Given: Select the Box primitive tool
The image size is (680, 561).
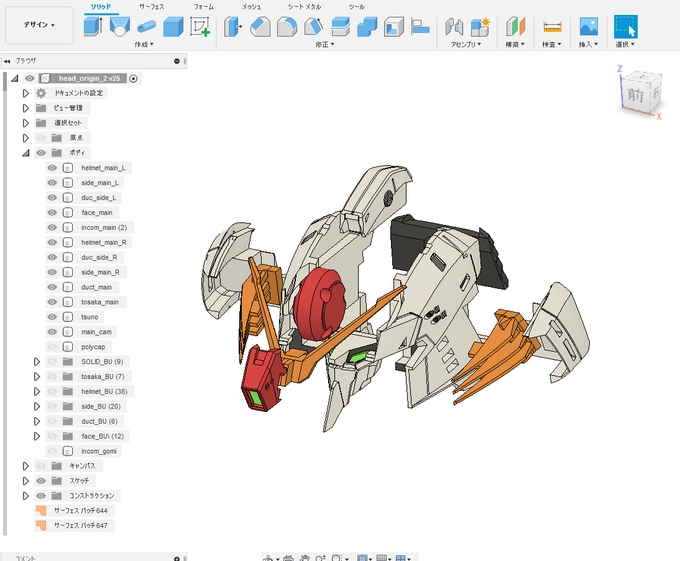Looking at the screenshot, I should [x=173, y=26].
